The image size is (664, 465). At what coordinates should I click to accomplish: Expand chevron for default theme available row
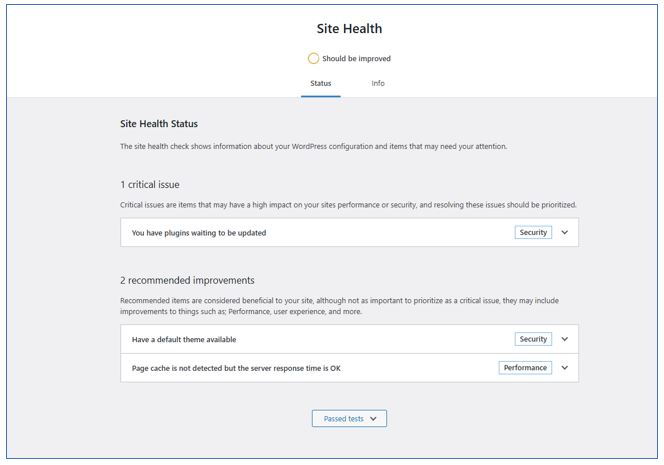click(x=565, y=339)
